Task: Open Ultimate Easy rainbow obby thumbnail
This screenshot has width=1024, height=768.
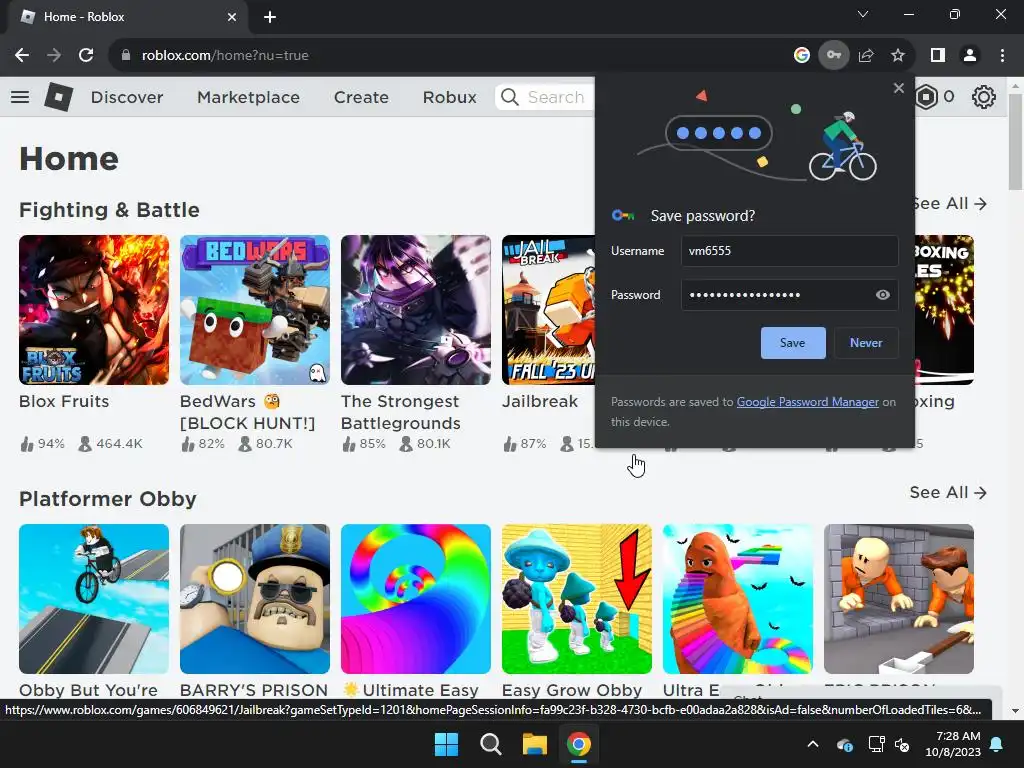Action: click(415, 599)
